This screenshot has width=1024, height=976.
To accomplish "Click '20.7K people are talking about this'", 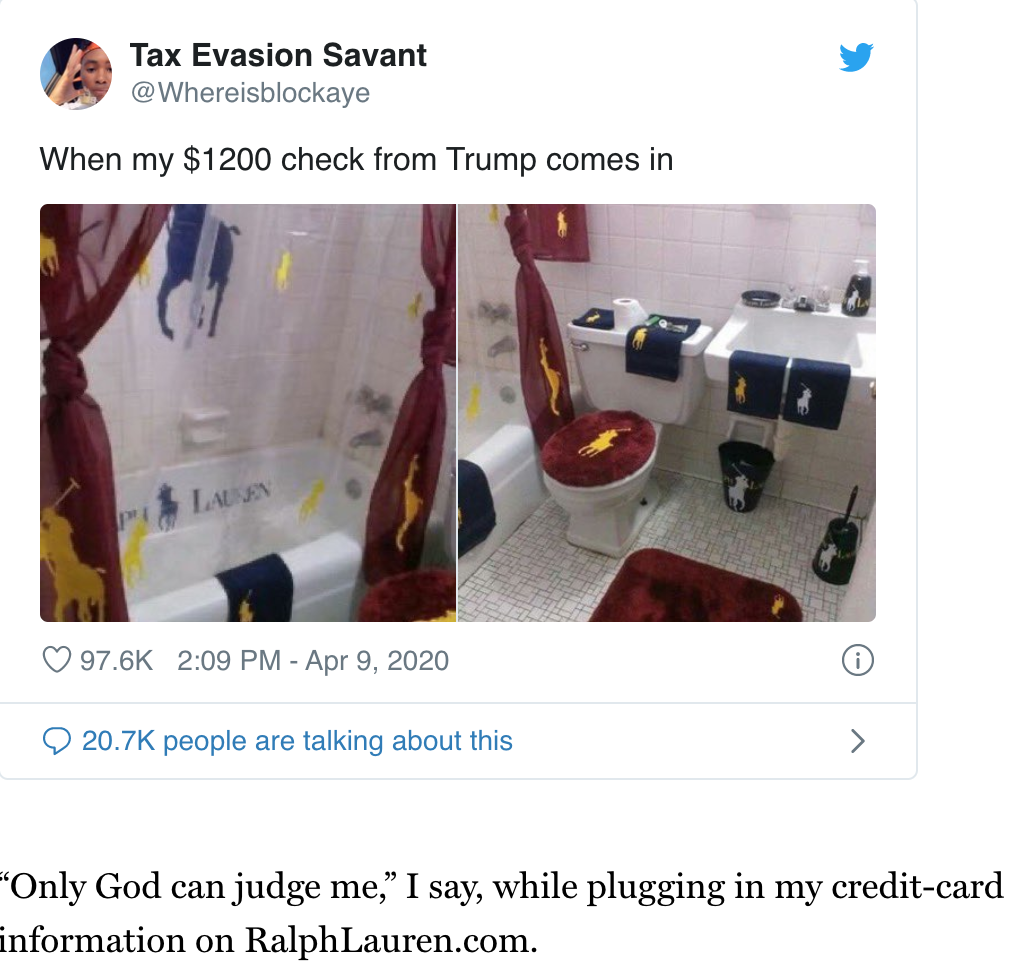I will coord(297,741).
